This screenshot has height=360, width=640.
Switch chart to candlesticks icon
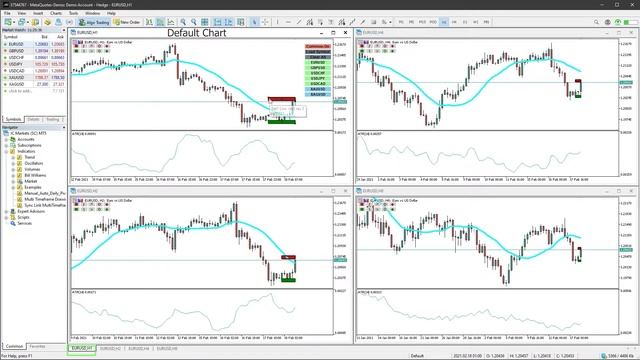160,22
